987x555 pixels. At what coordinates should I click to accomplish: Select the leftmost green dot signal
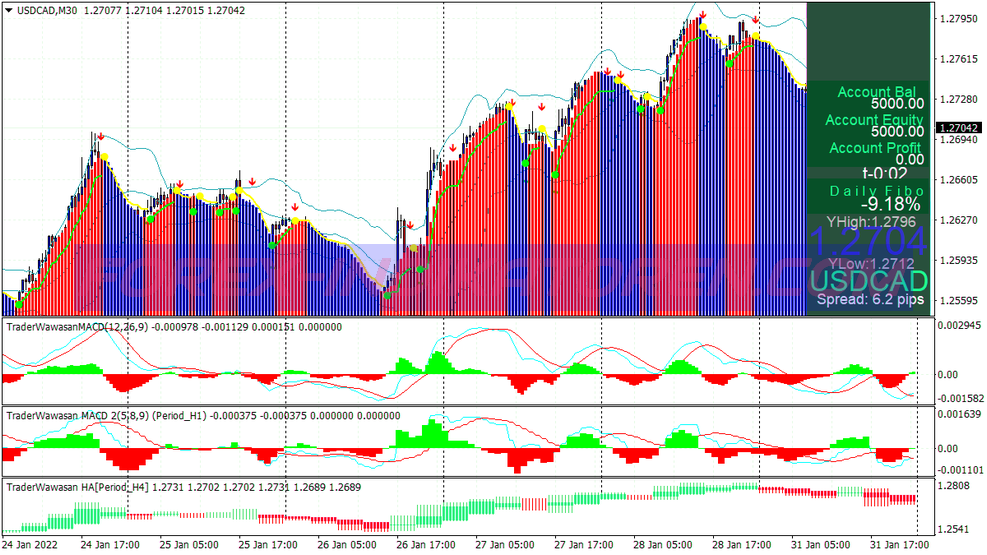(x=19, y=304)
